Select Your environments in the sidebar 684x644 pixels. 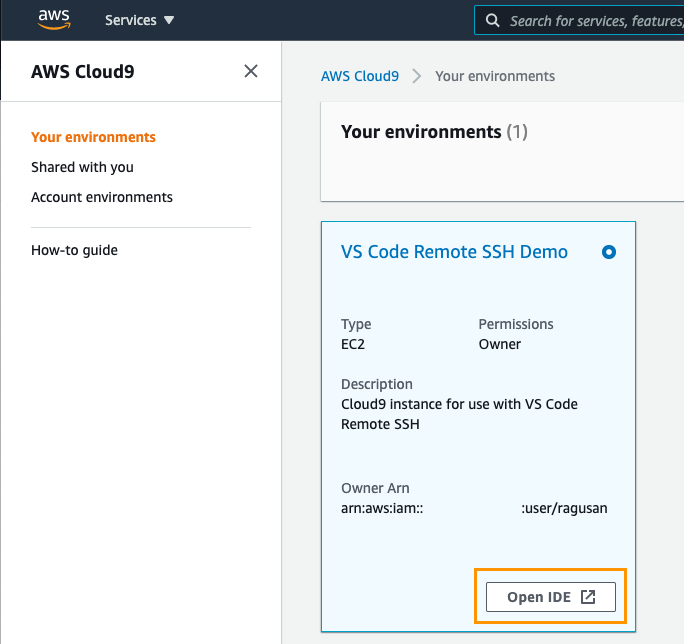(93, 137)
